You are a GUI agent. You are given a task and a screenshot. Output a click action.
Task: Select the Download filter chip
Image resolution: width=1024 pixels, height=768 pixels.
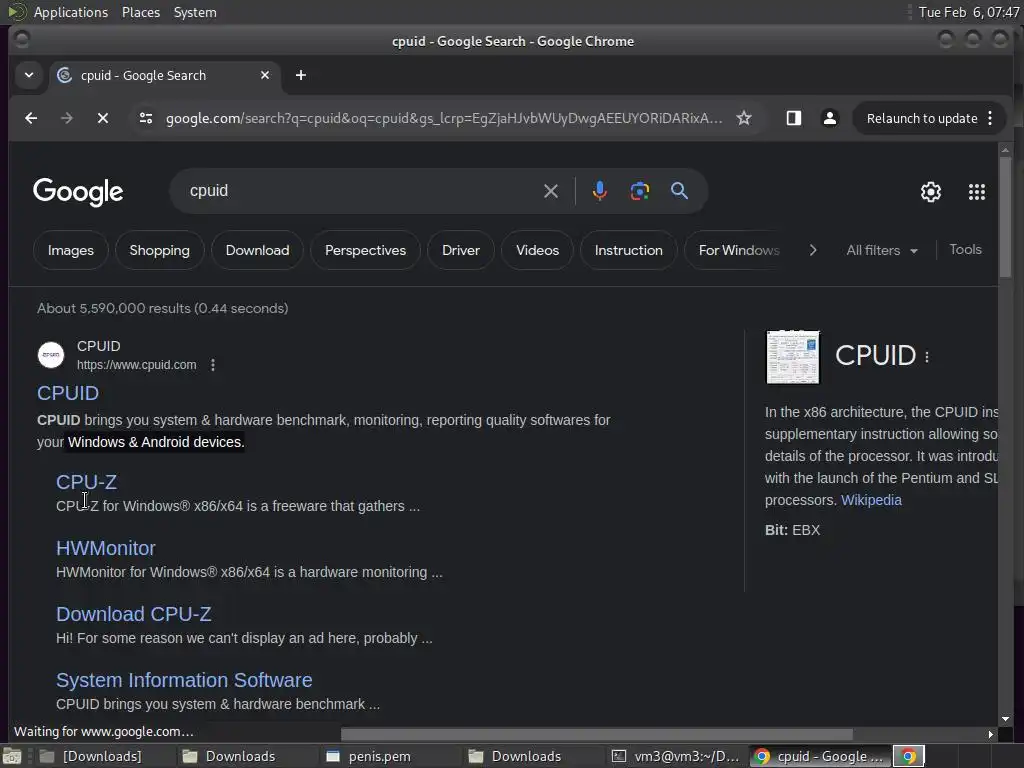257,250
